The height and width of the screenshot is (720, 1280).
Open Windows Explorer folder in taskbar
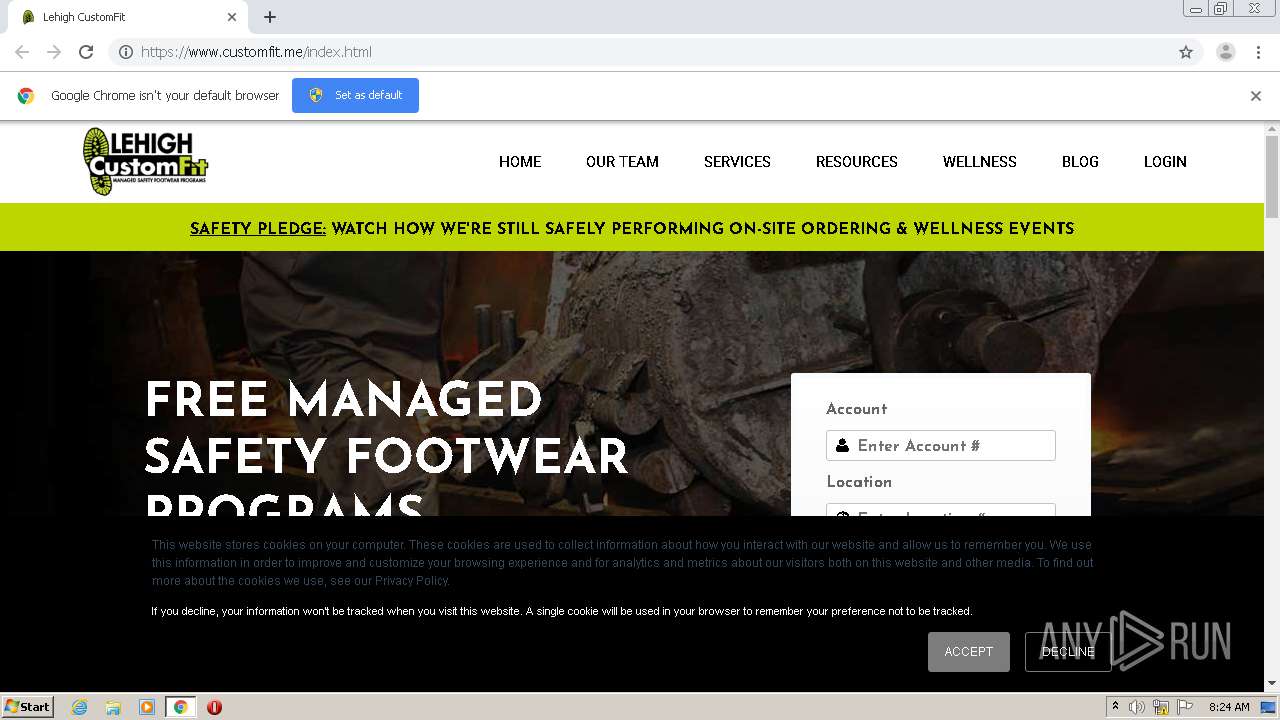tap(113, 707)
